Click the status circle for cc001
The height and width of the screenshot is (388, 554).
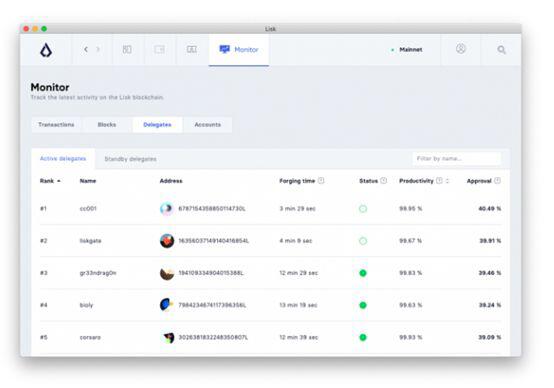pos(363,209)
